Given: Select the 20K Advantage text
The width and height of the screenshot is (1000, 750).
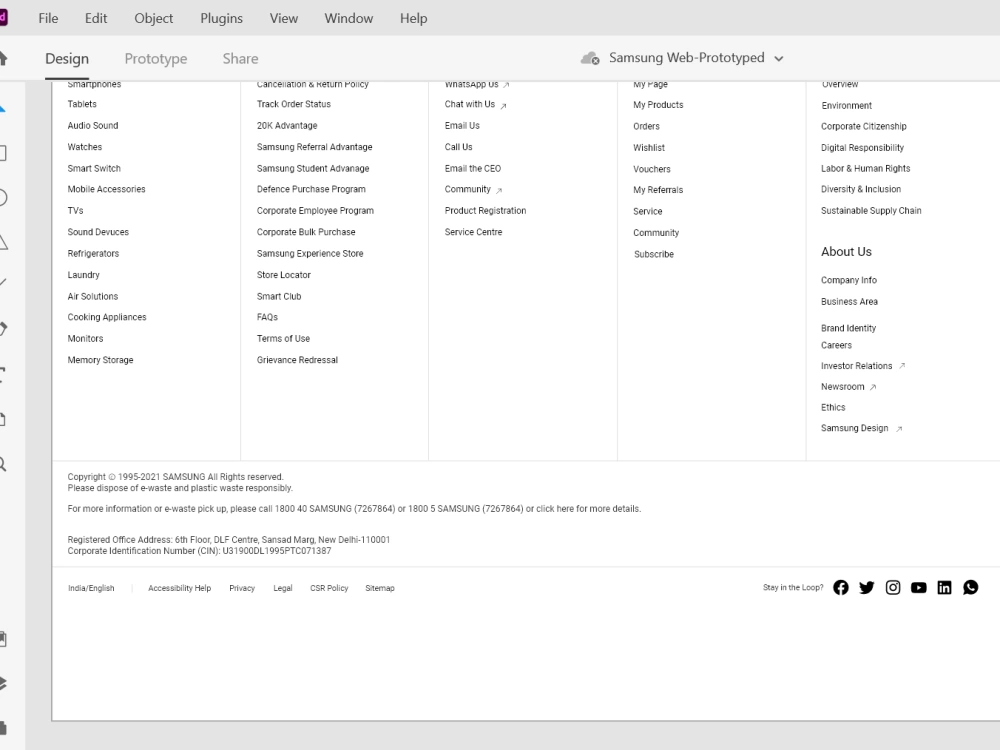Looking at the screenshot, I should [287, 126].
